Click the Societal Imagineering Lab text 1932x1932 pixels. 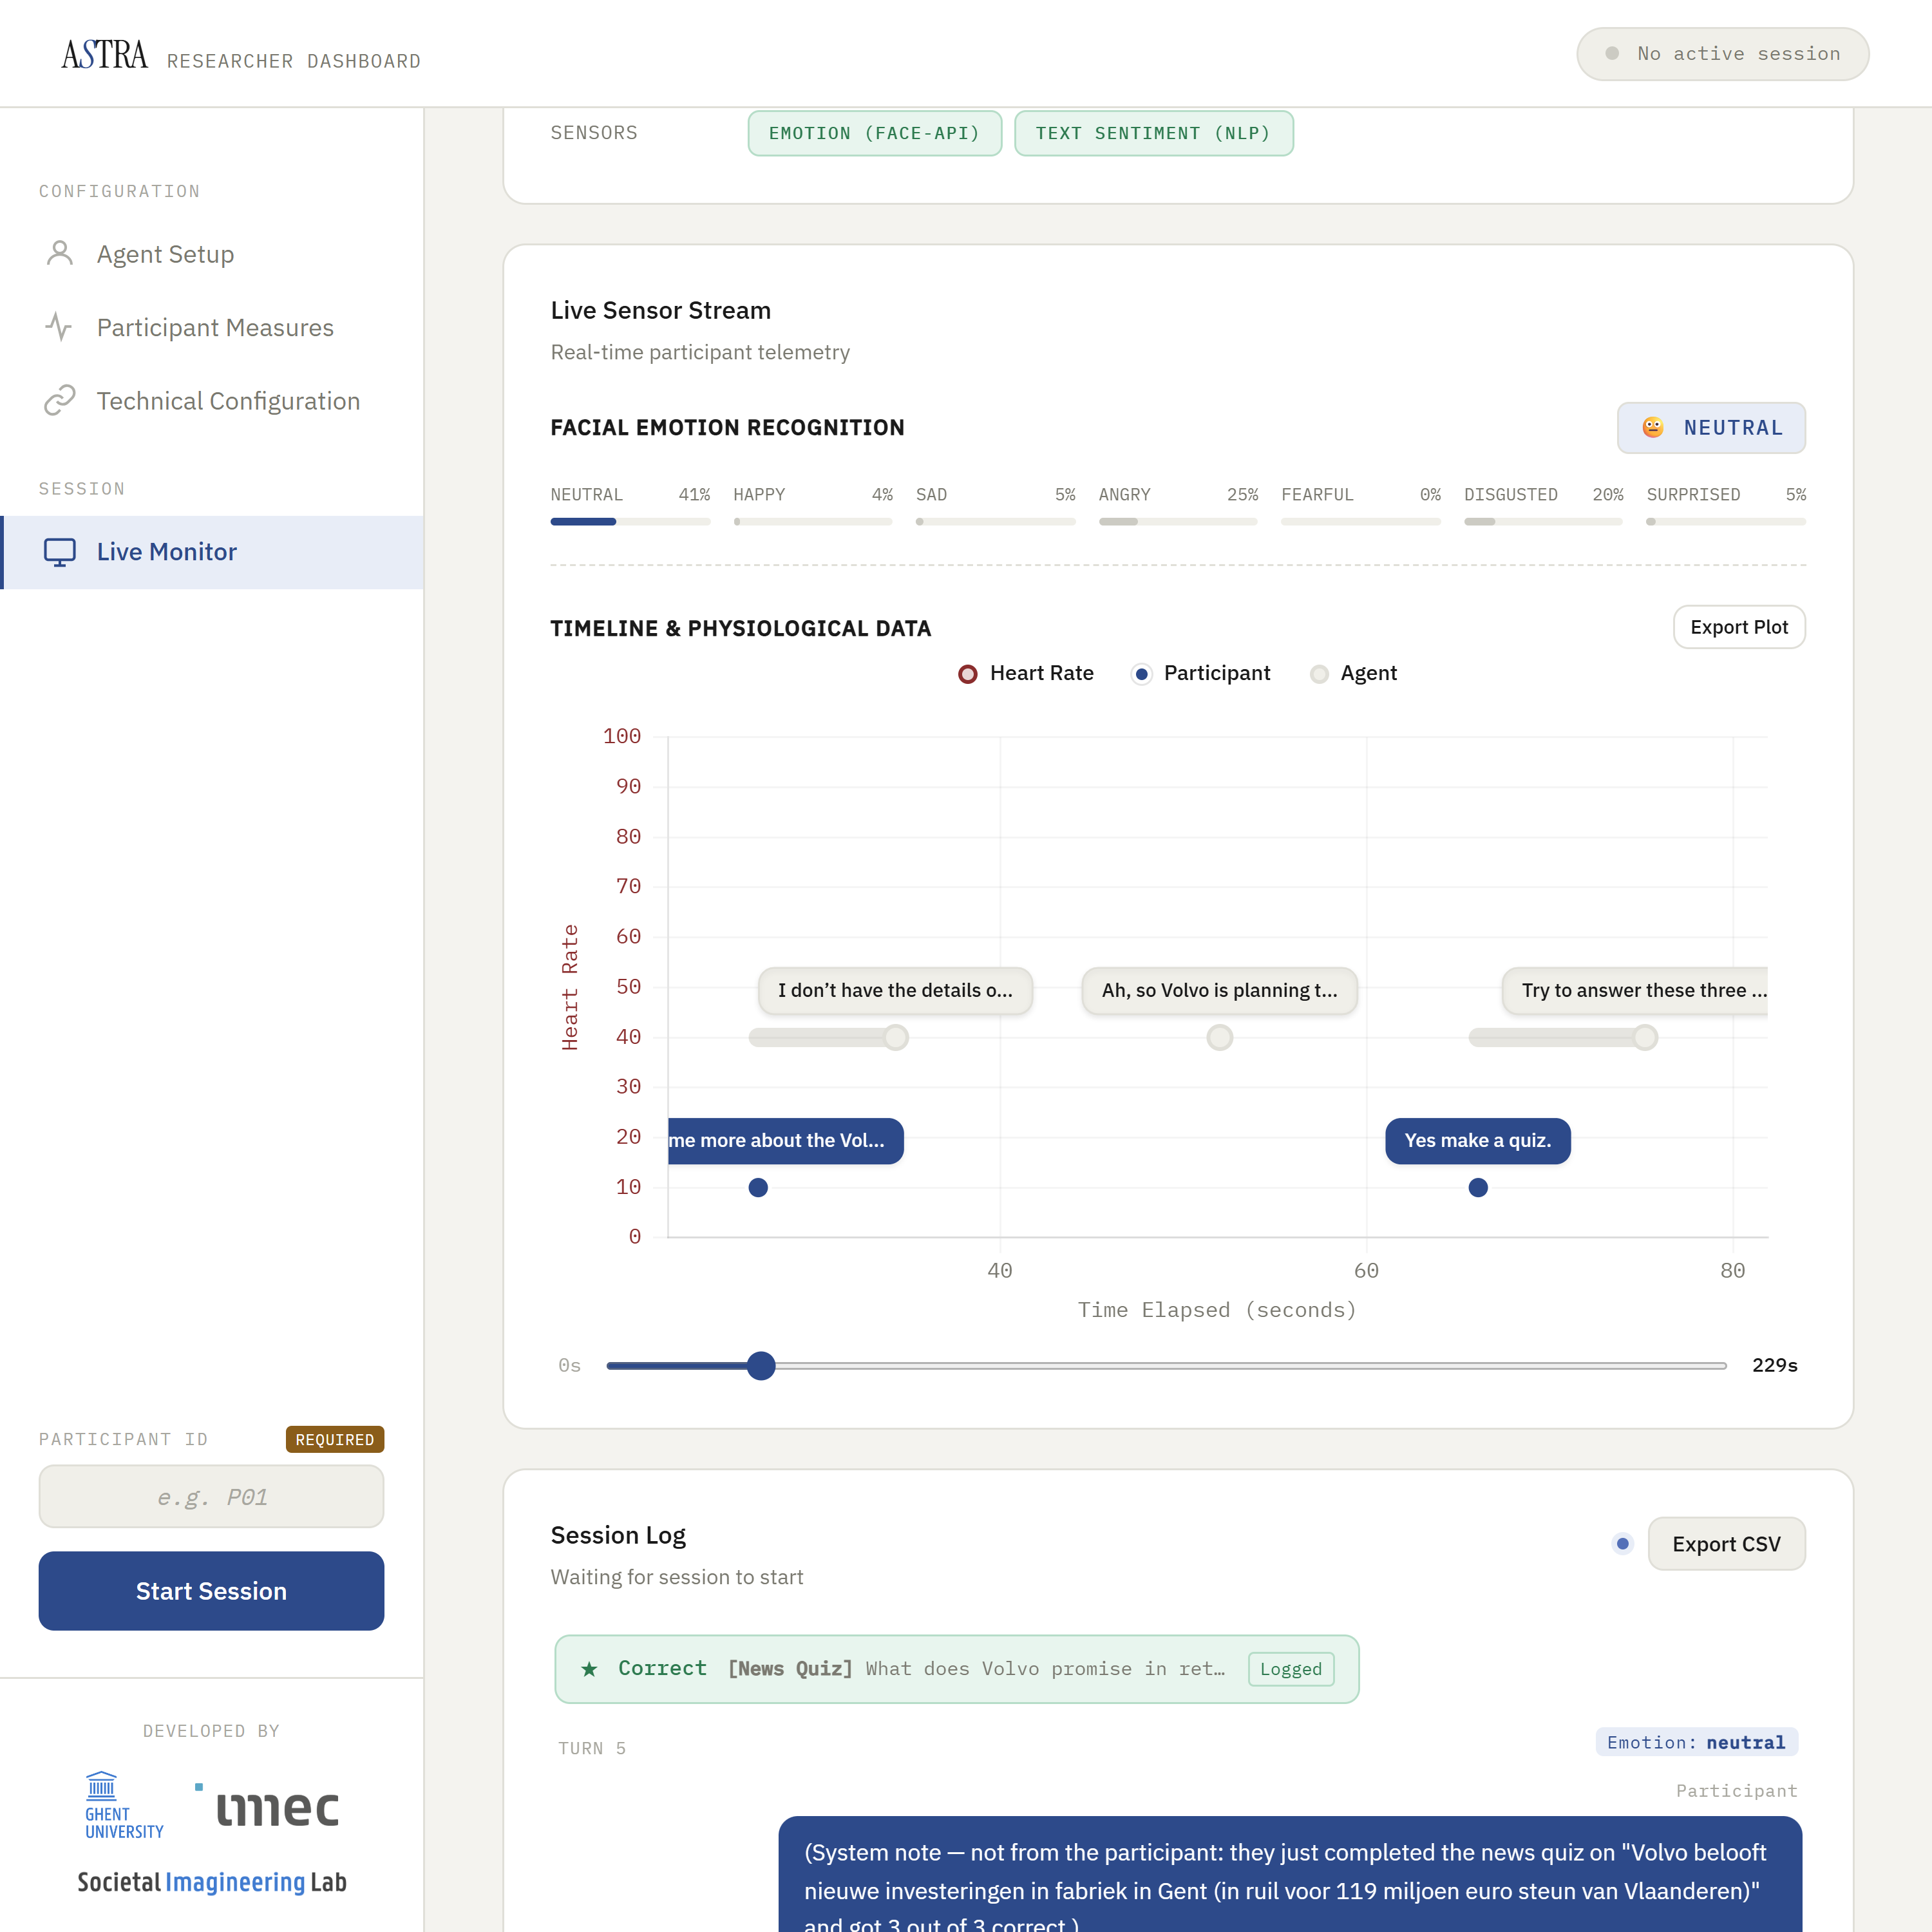coord(212,1882)
